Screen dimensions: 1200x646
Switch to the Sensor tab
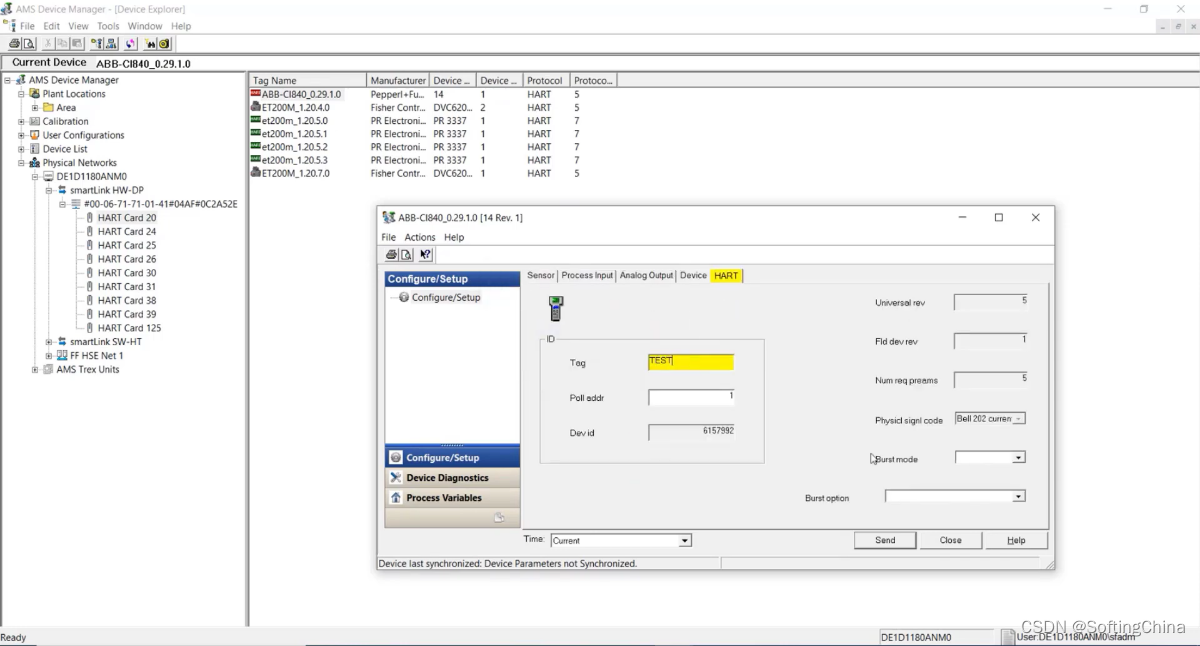point(541,275)
